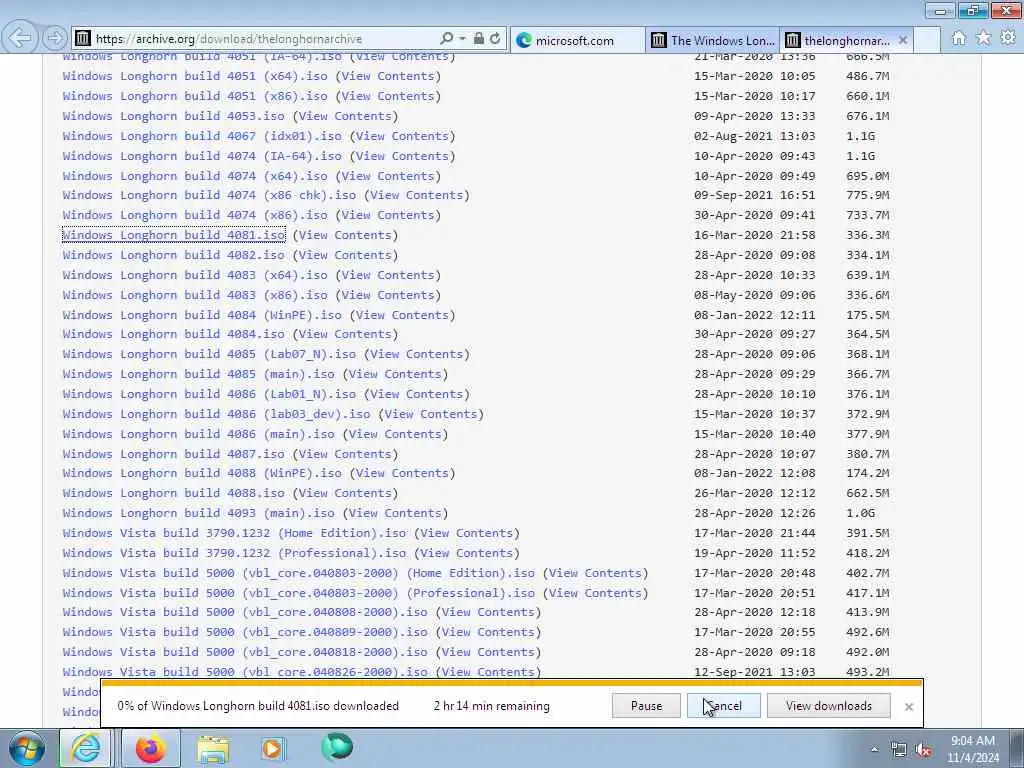Open Vista build 3790.1232 (Professional).iso link
The image size is (1024, 768).
234,553
